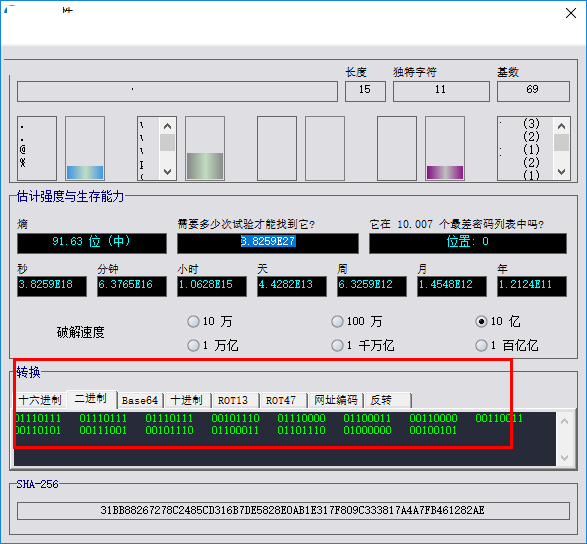Viewport: 587px width, 544px height.
Task: Select the 1 万亿 cracking speed option
Action: click(x=213, y=345)
